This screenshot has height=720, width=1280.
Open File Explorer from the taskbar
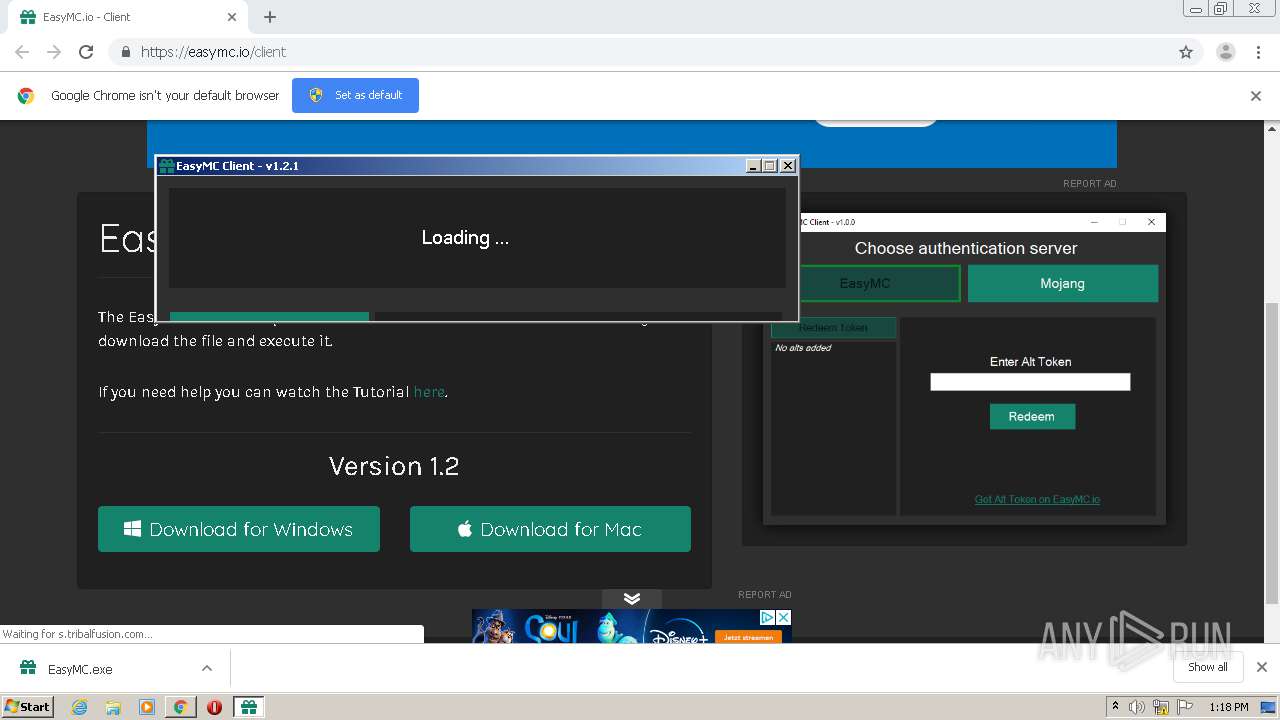[x=113, y=707]
